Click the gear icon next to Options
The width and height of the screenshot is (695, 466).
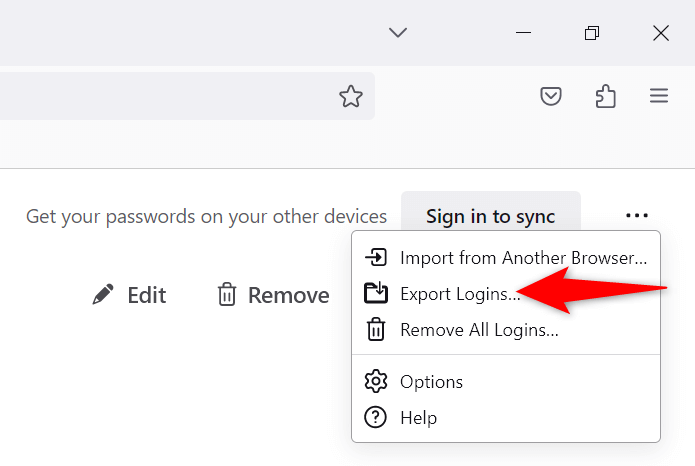[376, 381]
